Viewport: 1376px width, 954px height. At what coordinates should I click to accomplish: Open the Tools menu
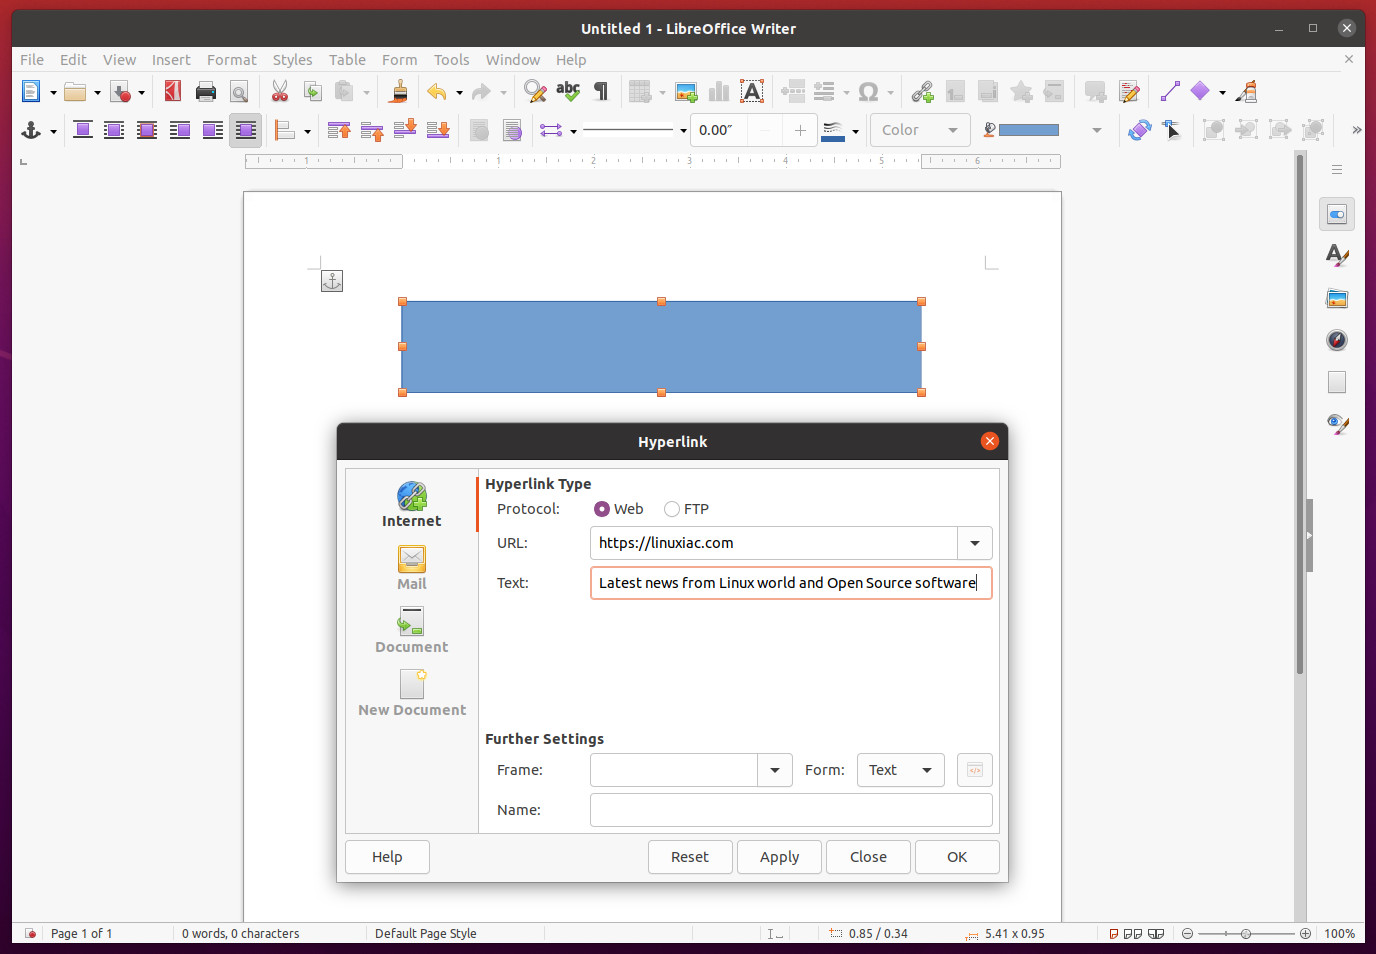point(451,60)
